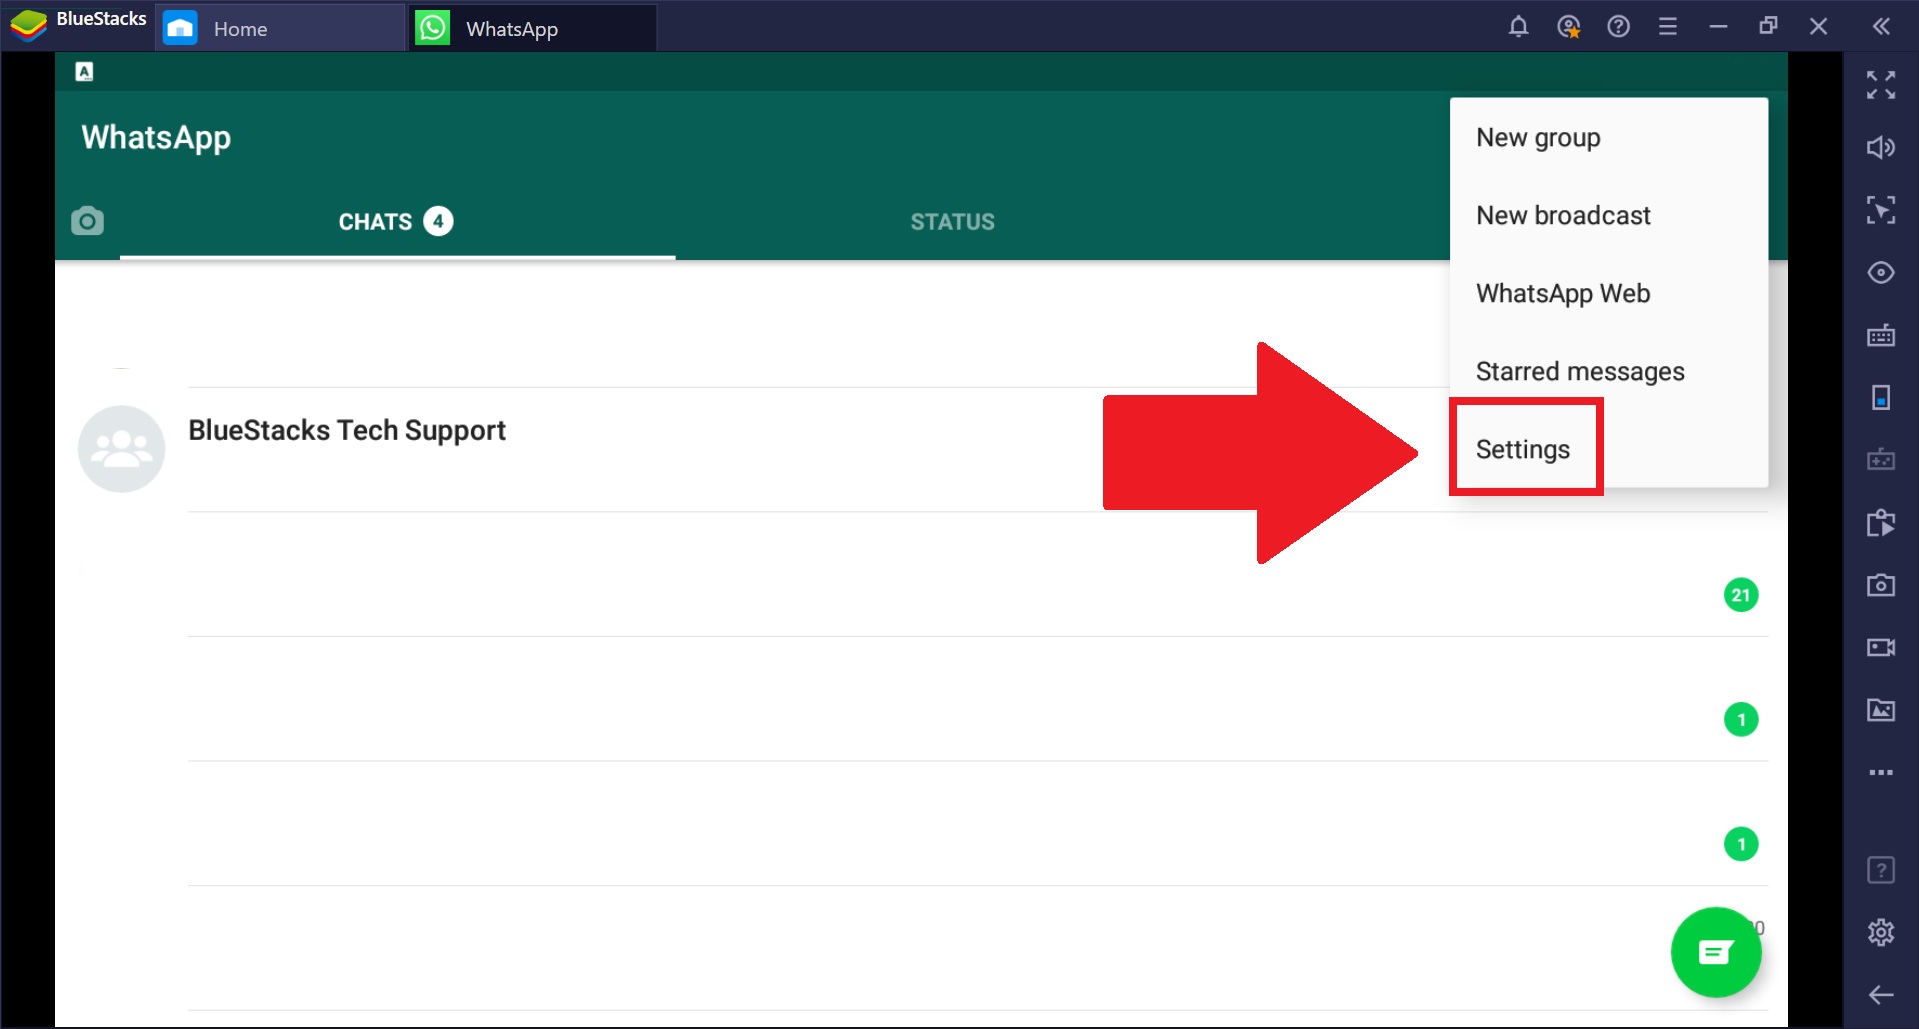The width and height of the screenshot is (1919, 1029).
Task: Open the BlueStacks help question icon
Action: pos(1618,27)
